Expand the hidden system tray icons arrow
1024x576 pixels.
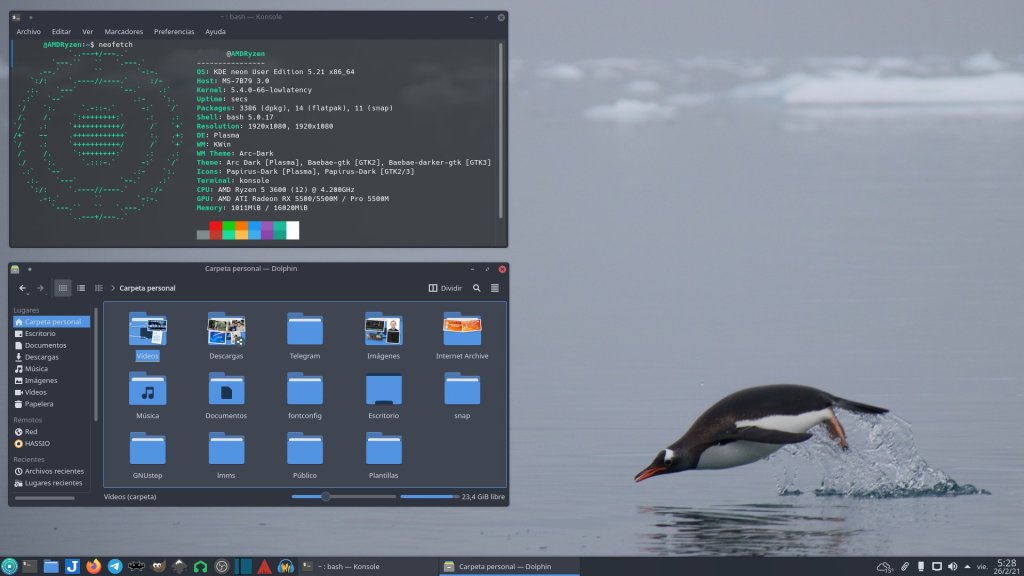point(967,567)
